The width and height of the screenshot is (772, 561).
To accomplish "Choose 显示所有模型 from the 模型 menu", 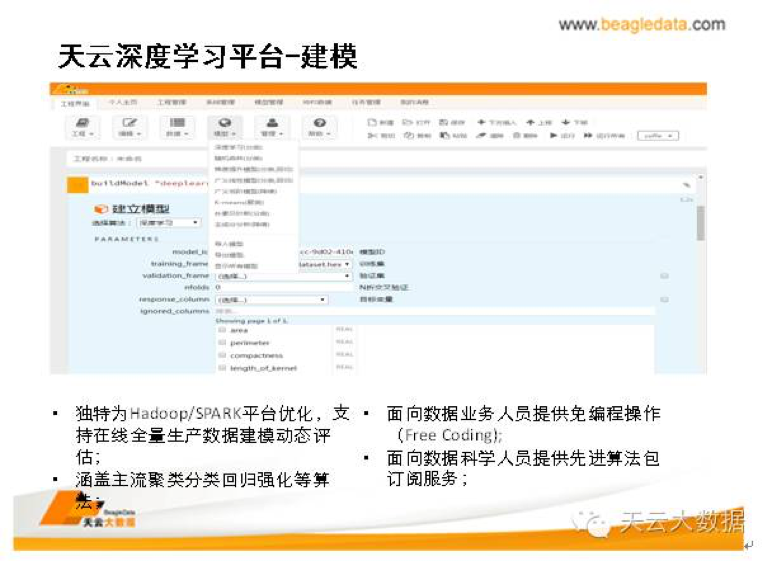I will (236, 266).
